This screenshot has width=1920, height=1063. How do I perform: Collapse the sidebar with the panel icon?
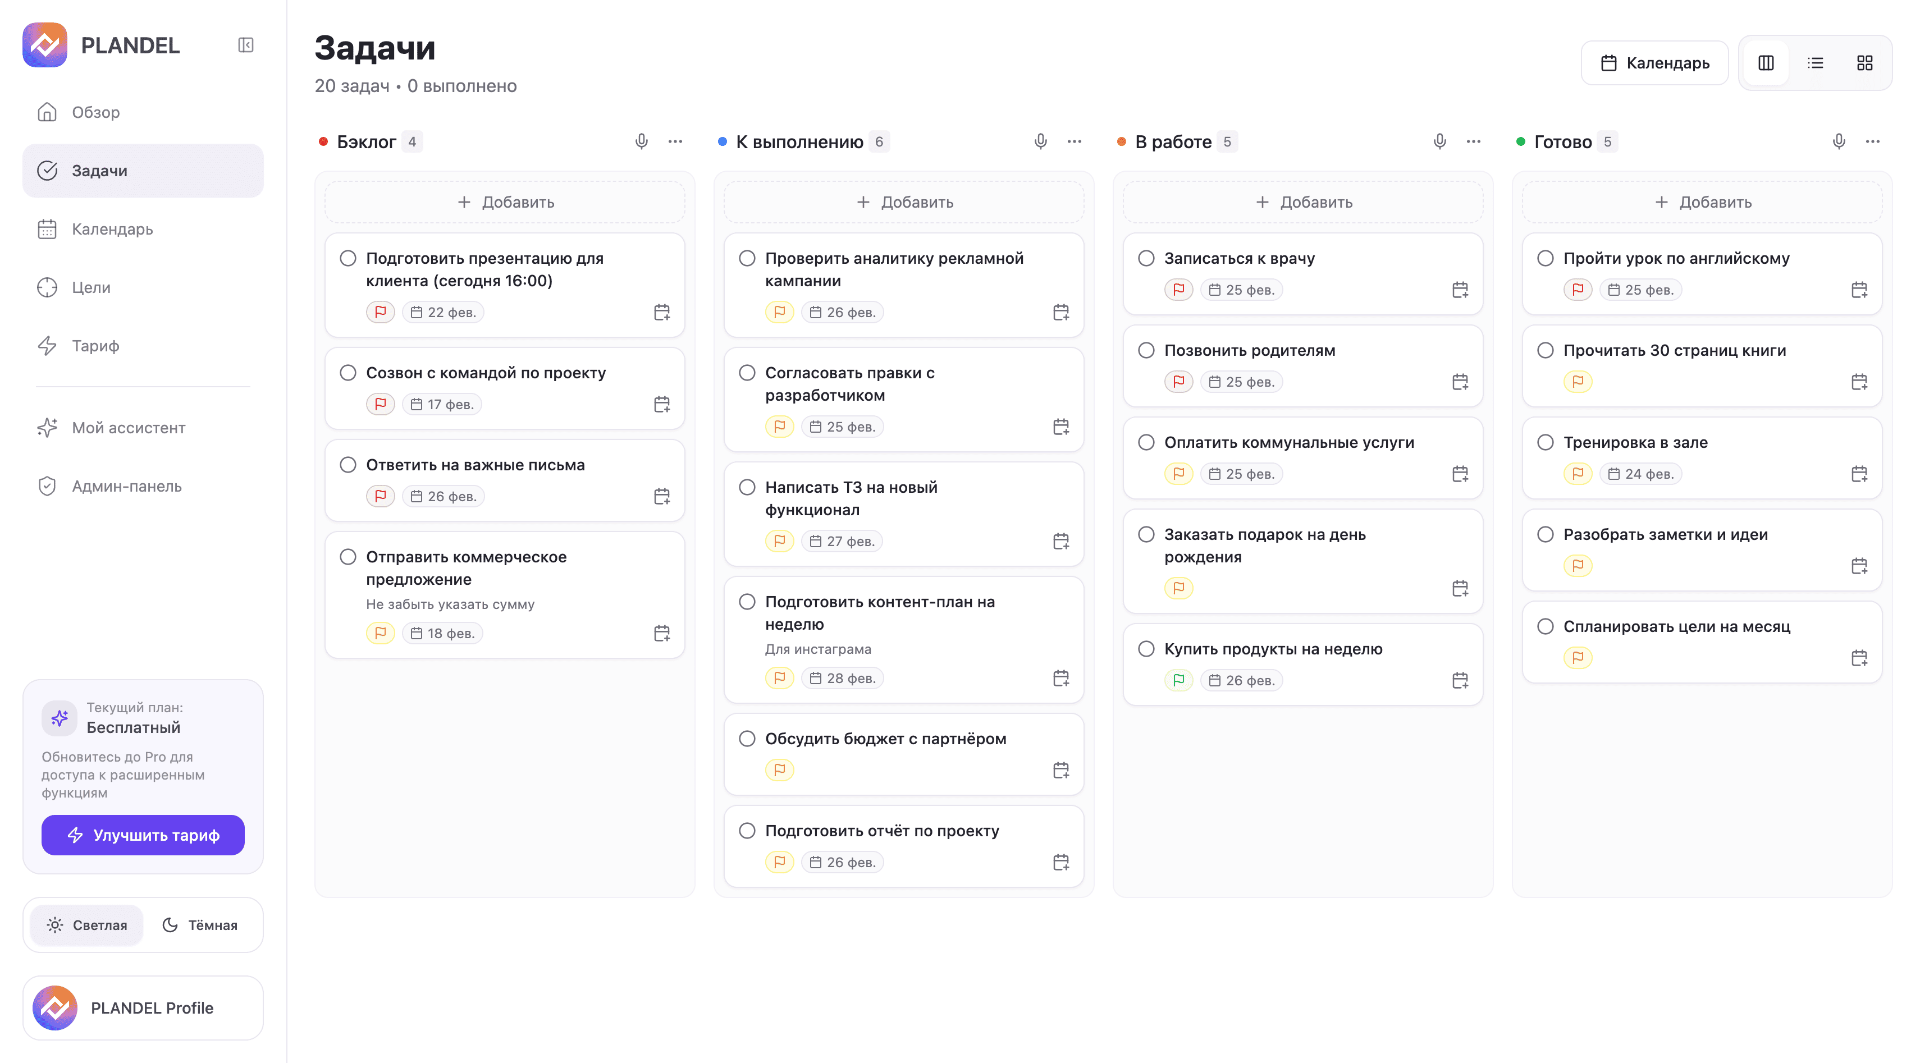point(246,45)
